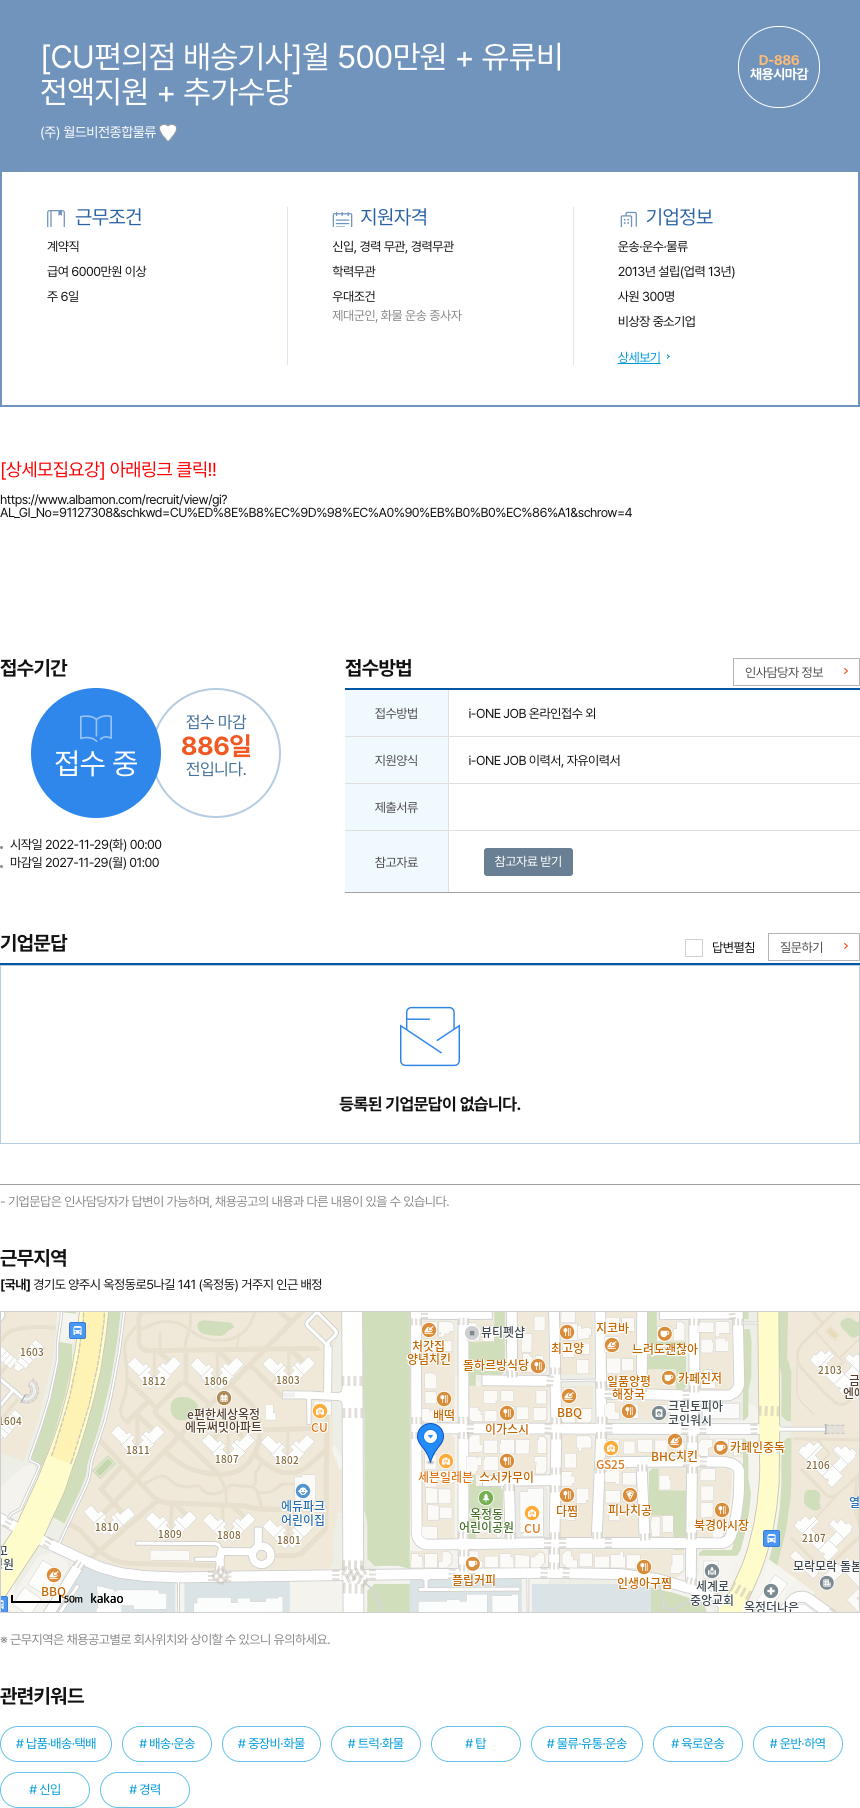Viewport: 860px width, 1808px height.
Task: Click the 이가스시 restaurant marker
Action: coord(507,1413)
